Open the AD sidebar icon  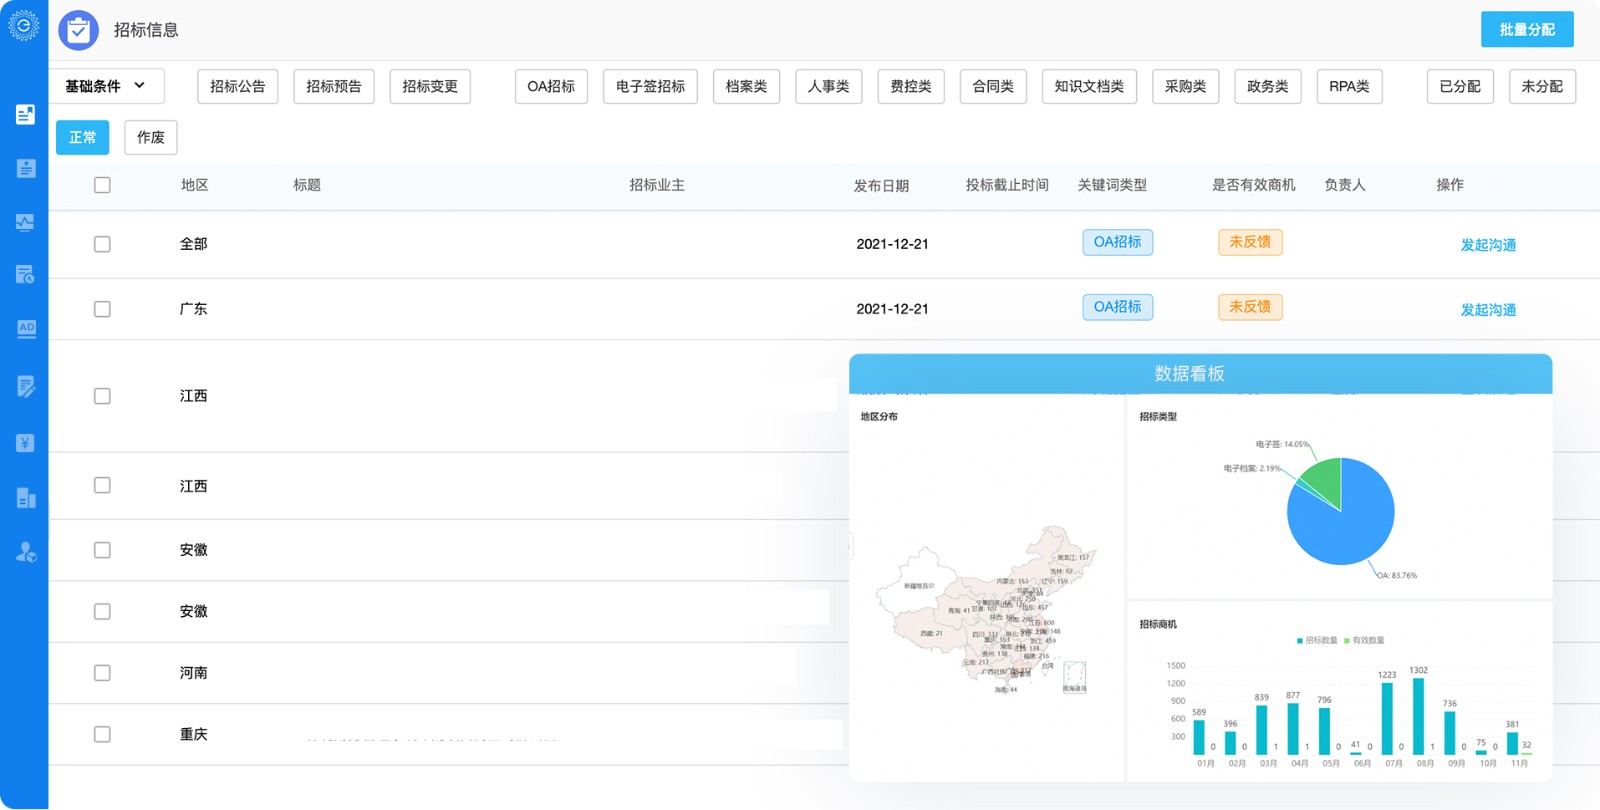click(25, 329)
